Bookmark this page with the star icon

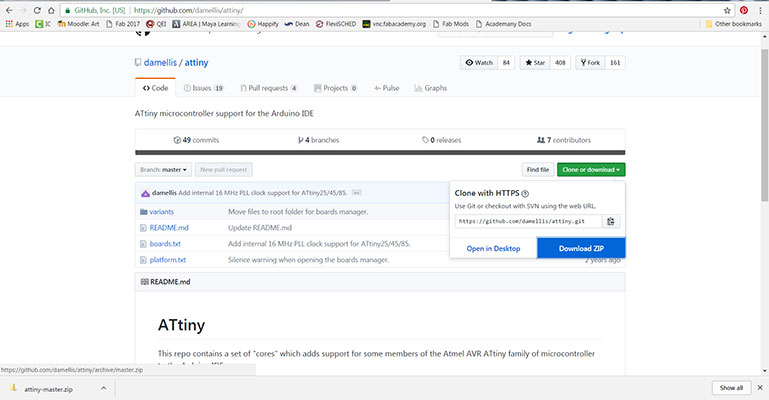[x=727, y=10]
